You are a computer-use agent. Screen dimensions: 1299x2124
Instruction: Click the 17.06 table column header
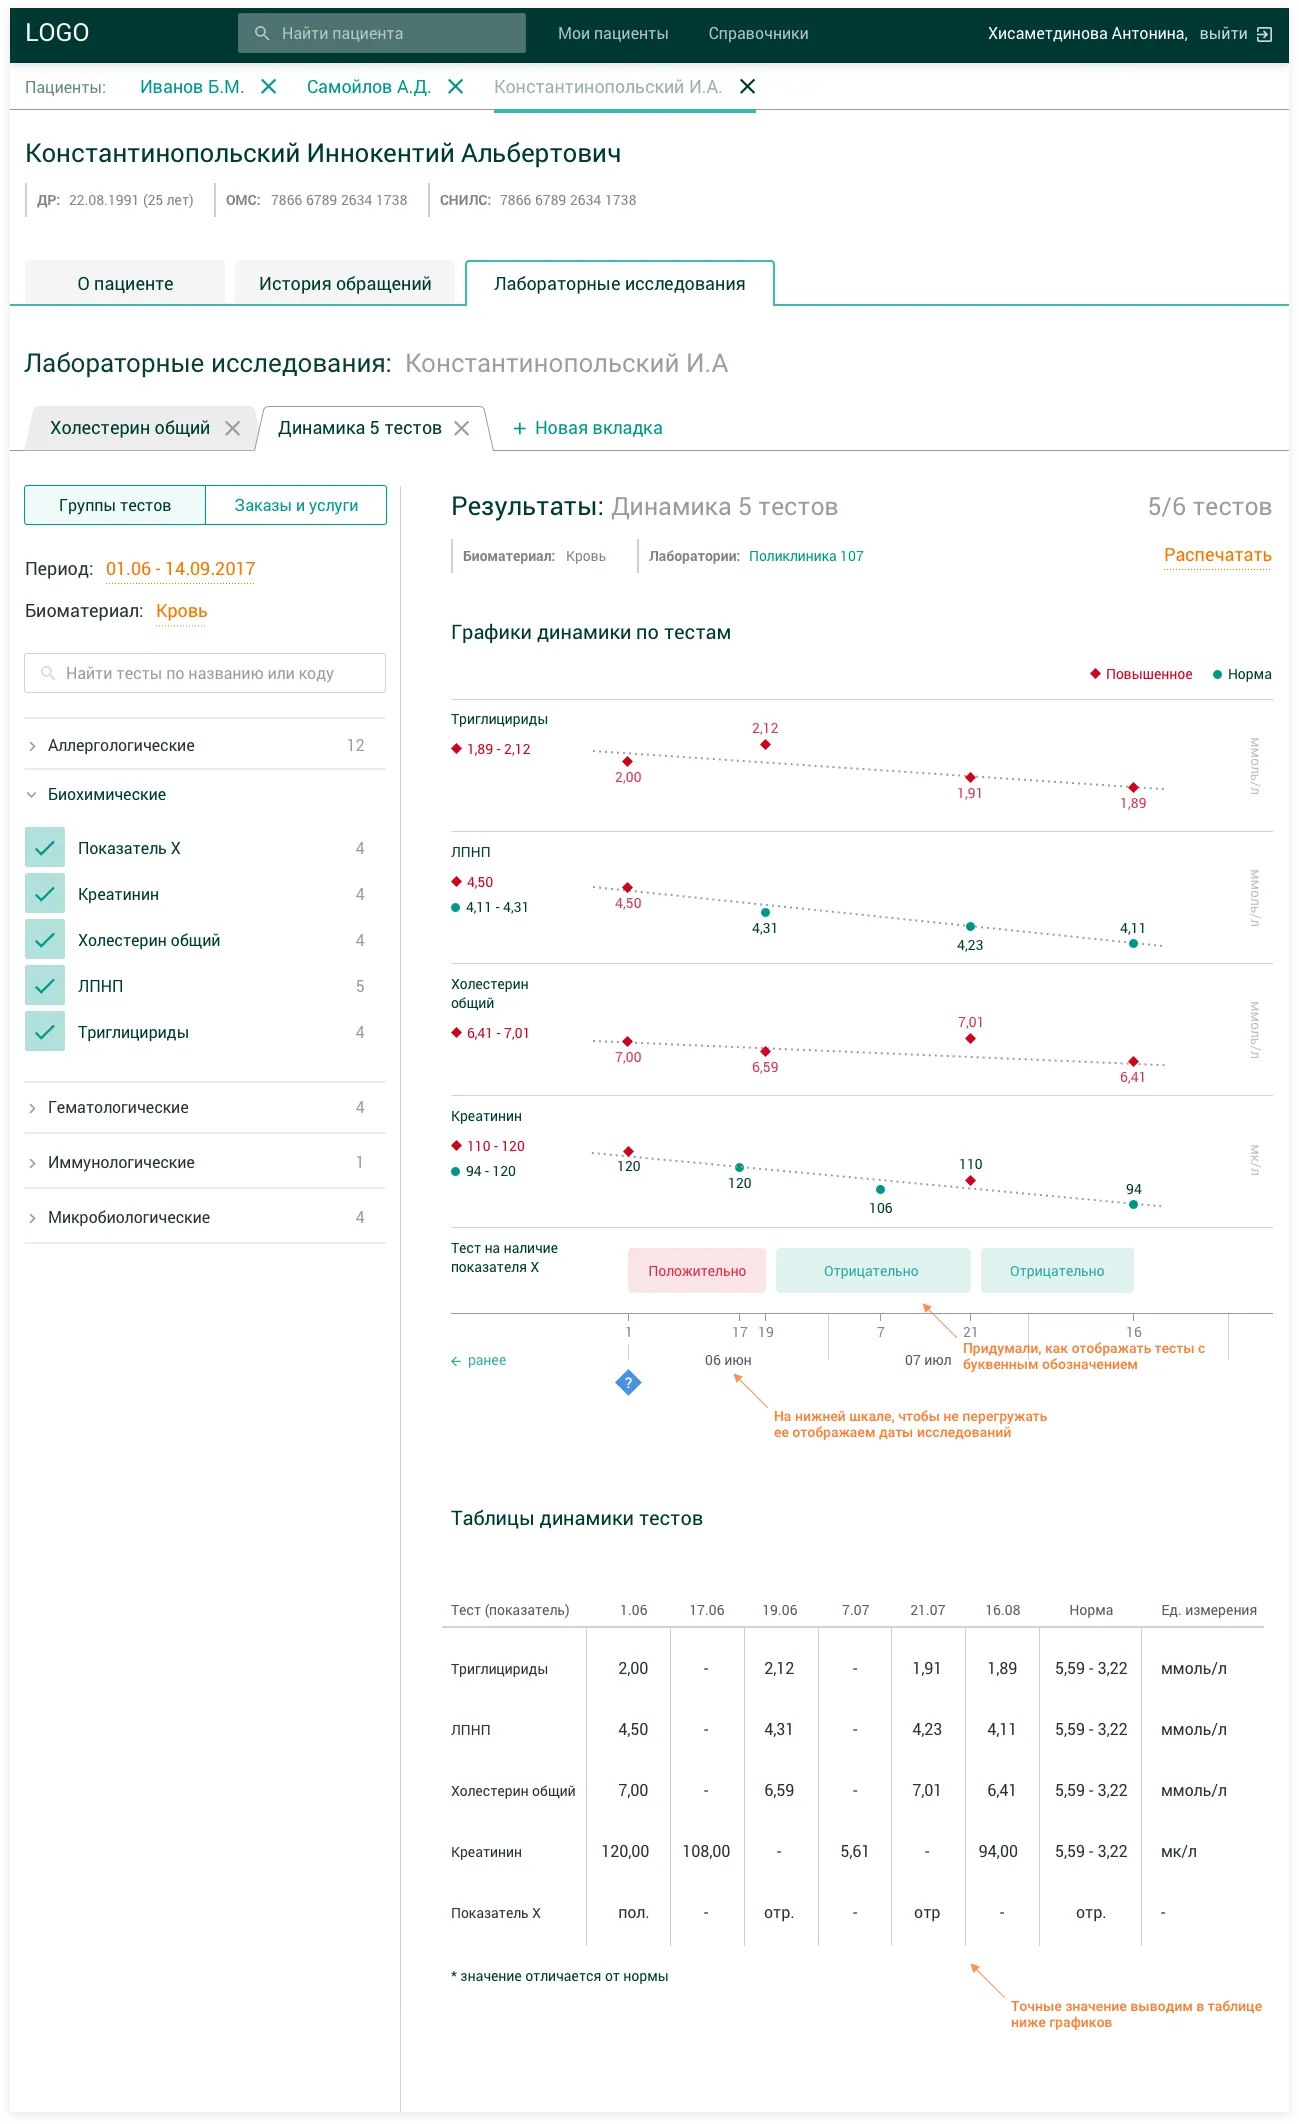tap(707, 1610)
